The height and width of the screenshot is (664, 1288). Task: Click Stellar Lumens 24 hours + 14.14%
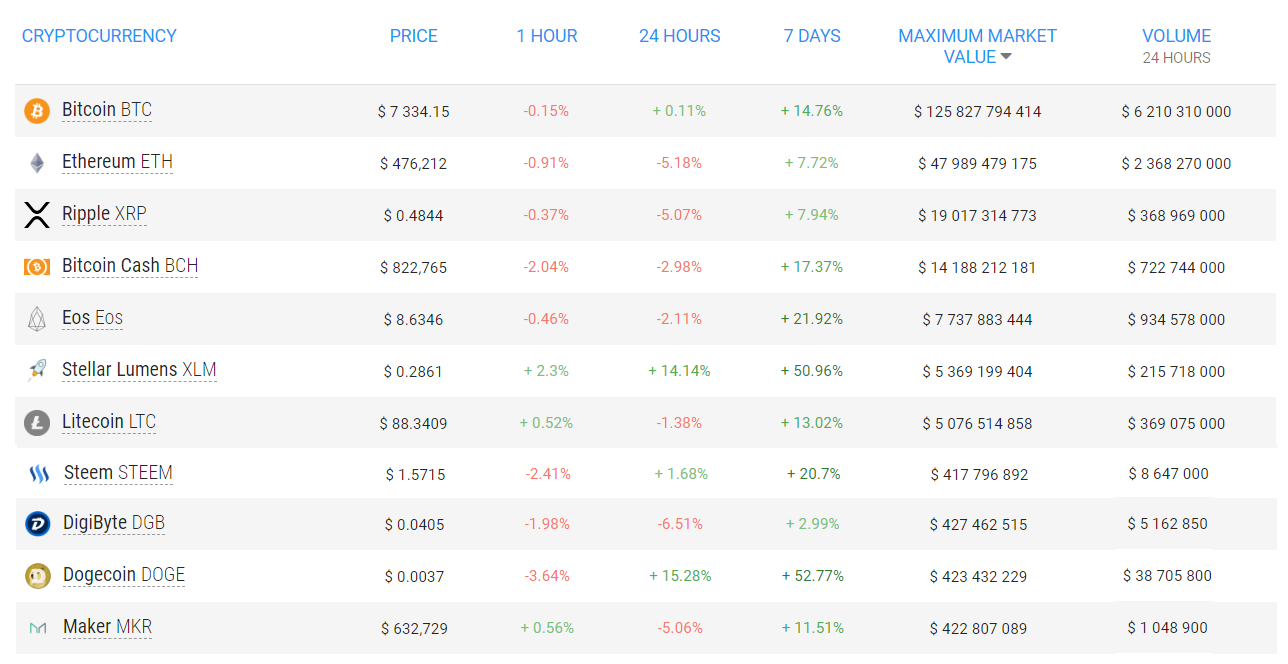(x=680, y=371)
